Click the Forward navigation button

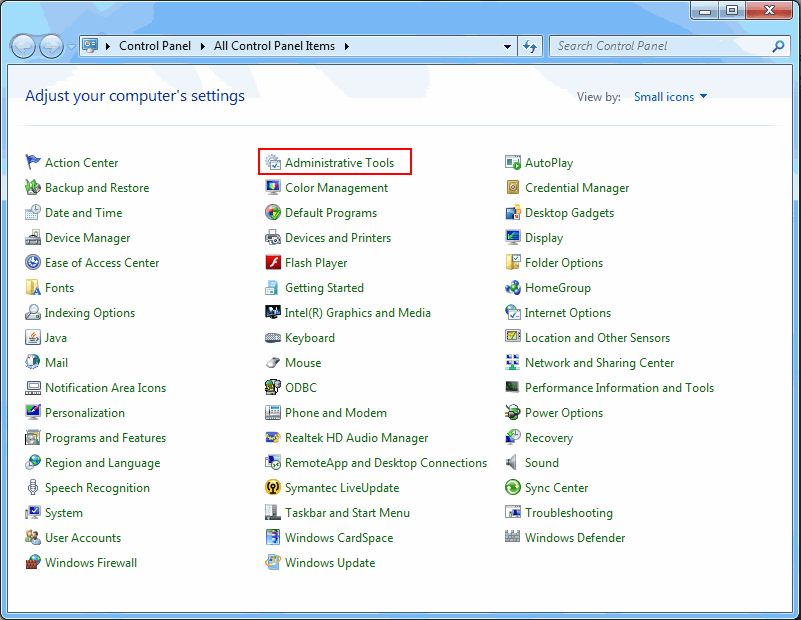tap(51, 47)
